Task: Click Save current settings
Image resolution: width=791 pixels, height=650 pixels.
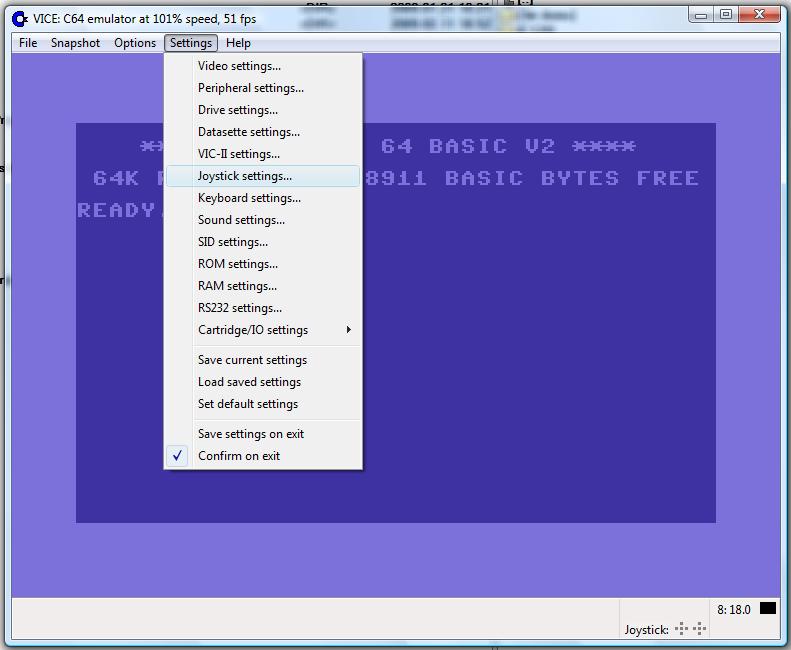Action: coord(263,360)
